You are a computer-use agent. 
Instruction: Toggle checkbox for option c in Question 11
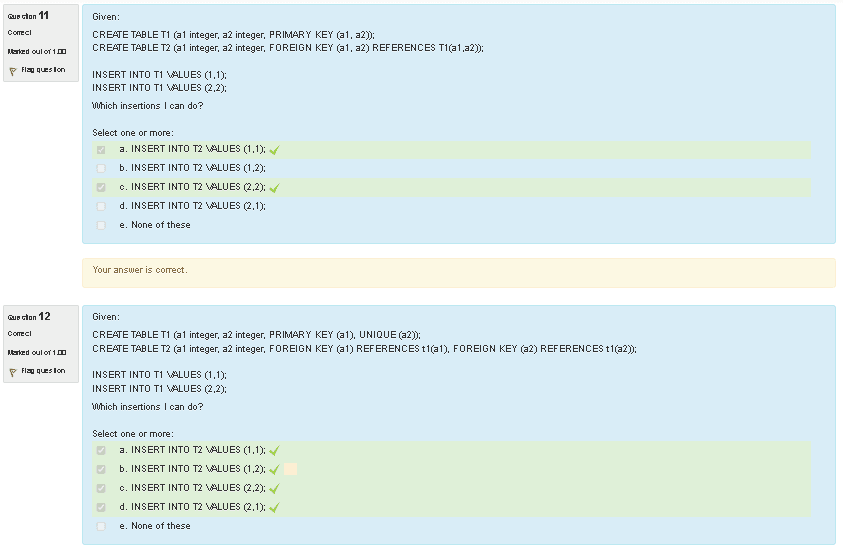pyautogui.click(x=101, y=187)
